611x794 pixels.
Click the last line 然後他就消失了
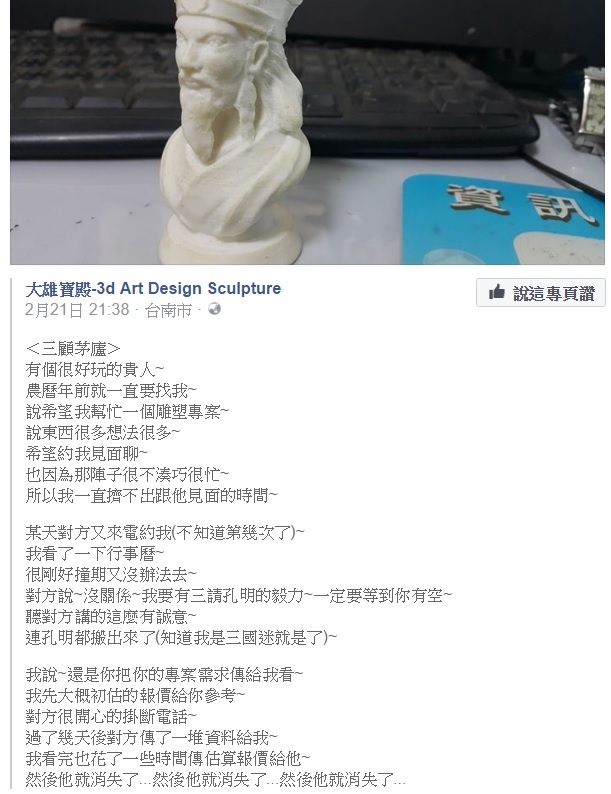(x=216, y=779)
